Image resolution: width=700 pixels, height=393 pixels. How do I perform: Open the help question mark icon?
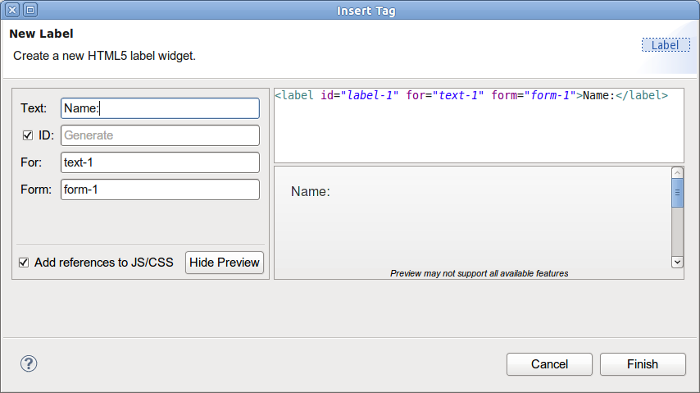(x=29, y=364)
